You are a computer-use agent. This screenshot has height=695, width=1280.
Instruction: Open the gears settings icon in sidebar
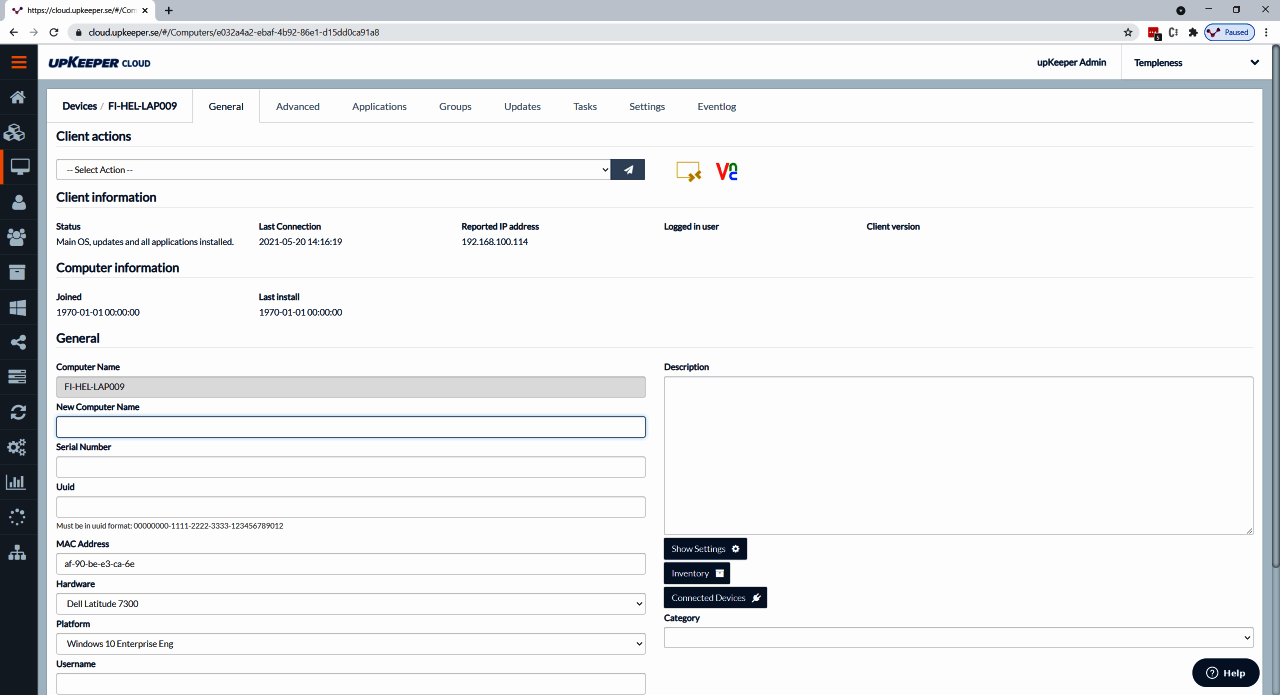20,447
